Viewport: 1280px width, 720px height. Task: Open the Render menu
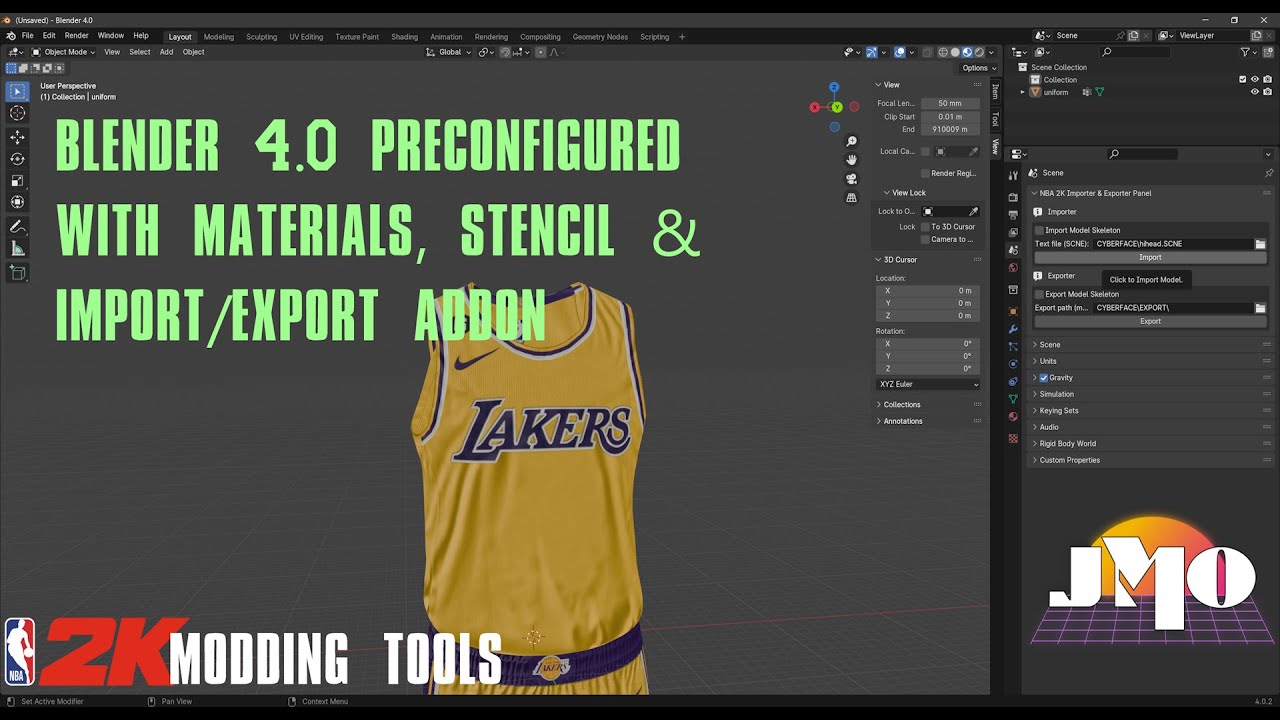(x=76, y=36)
